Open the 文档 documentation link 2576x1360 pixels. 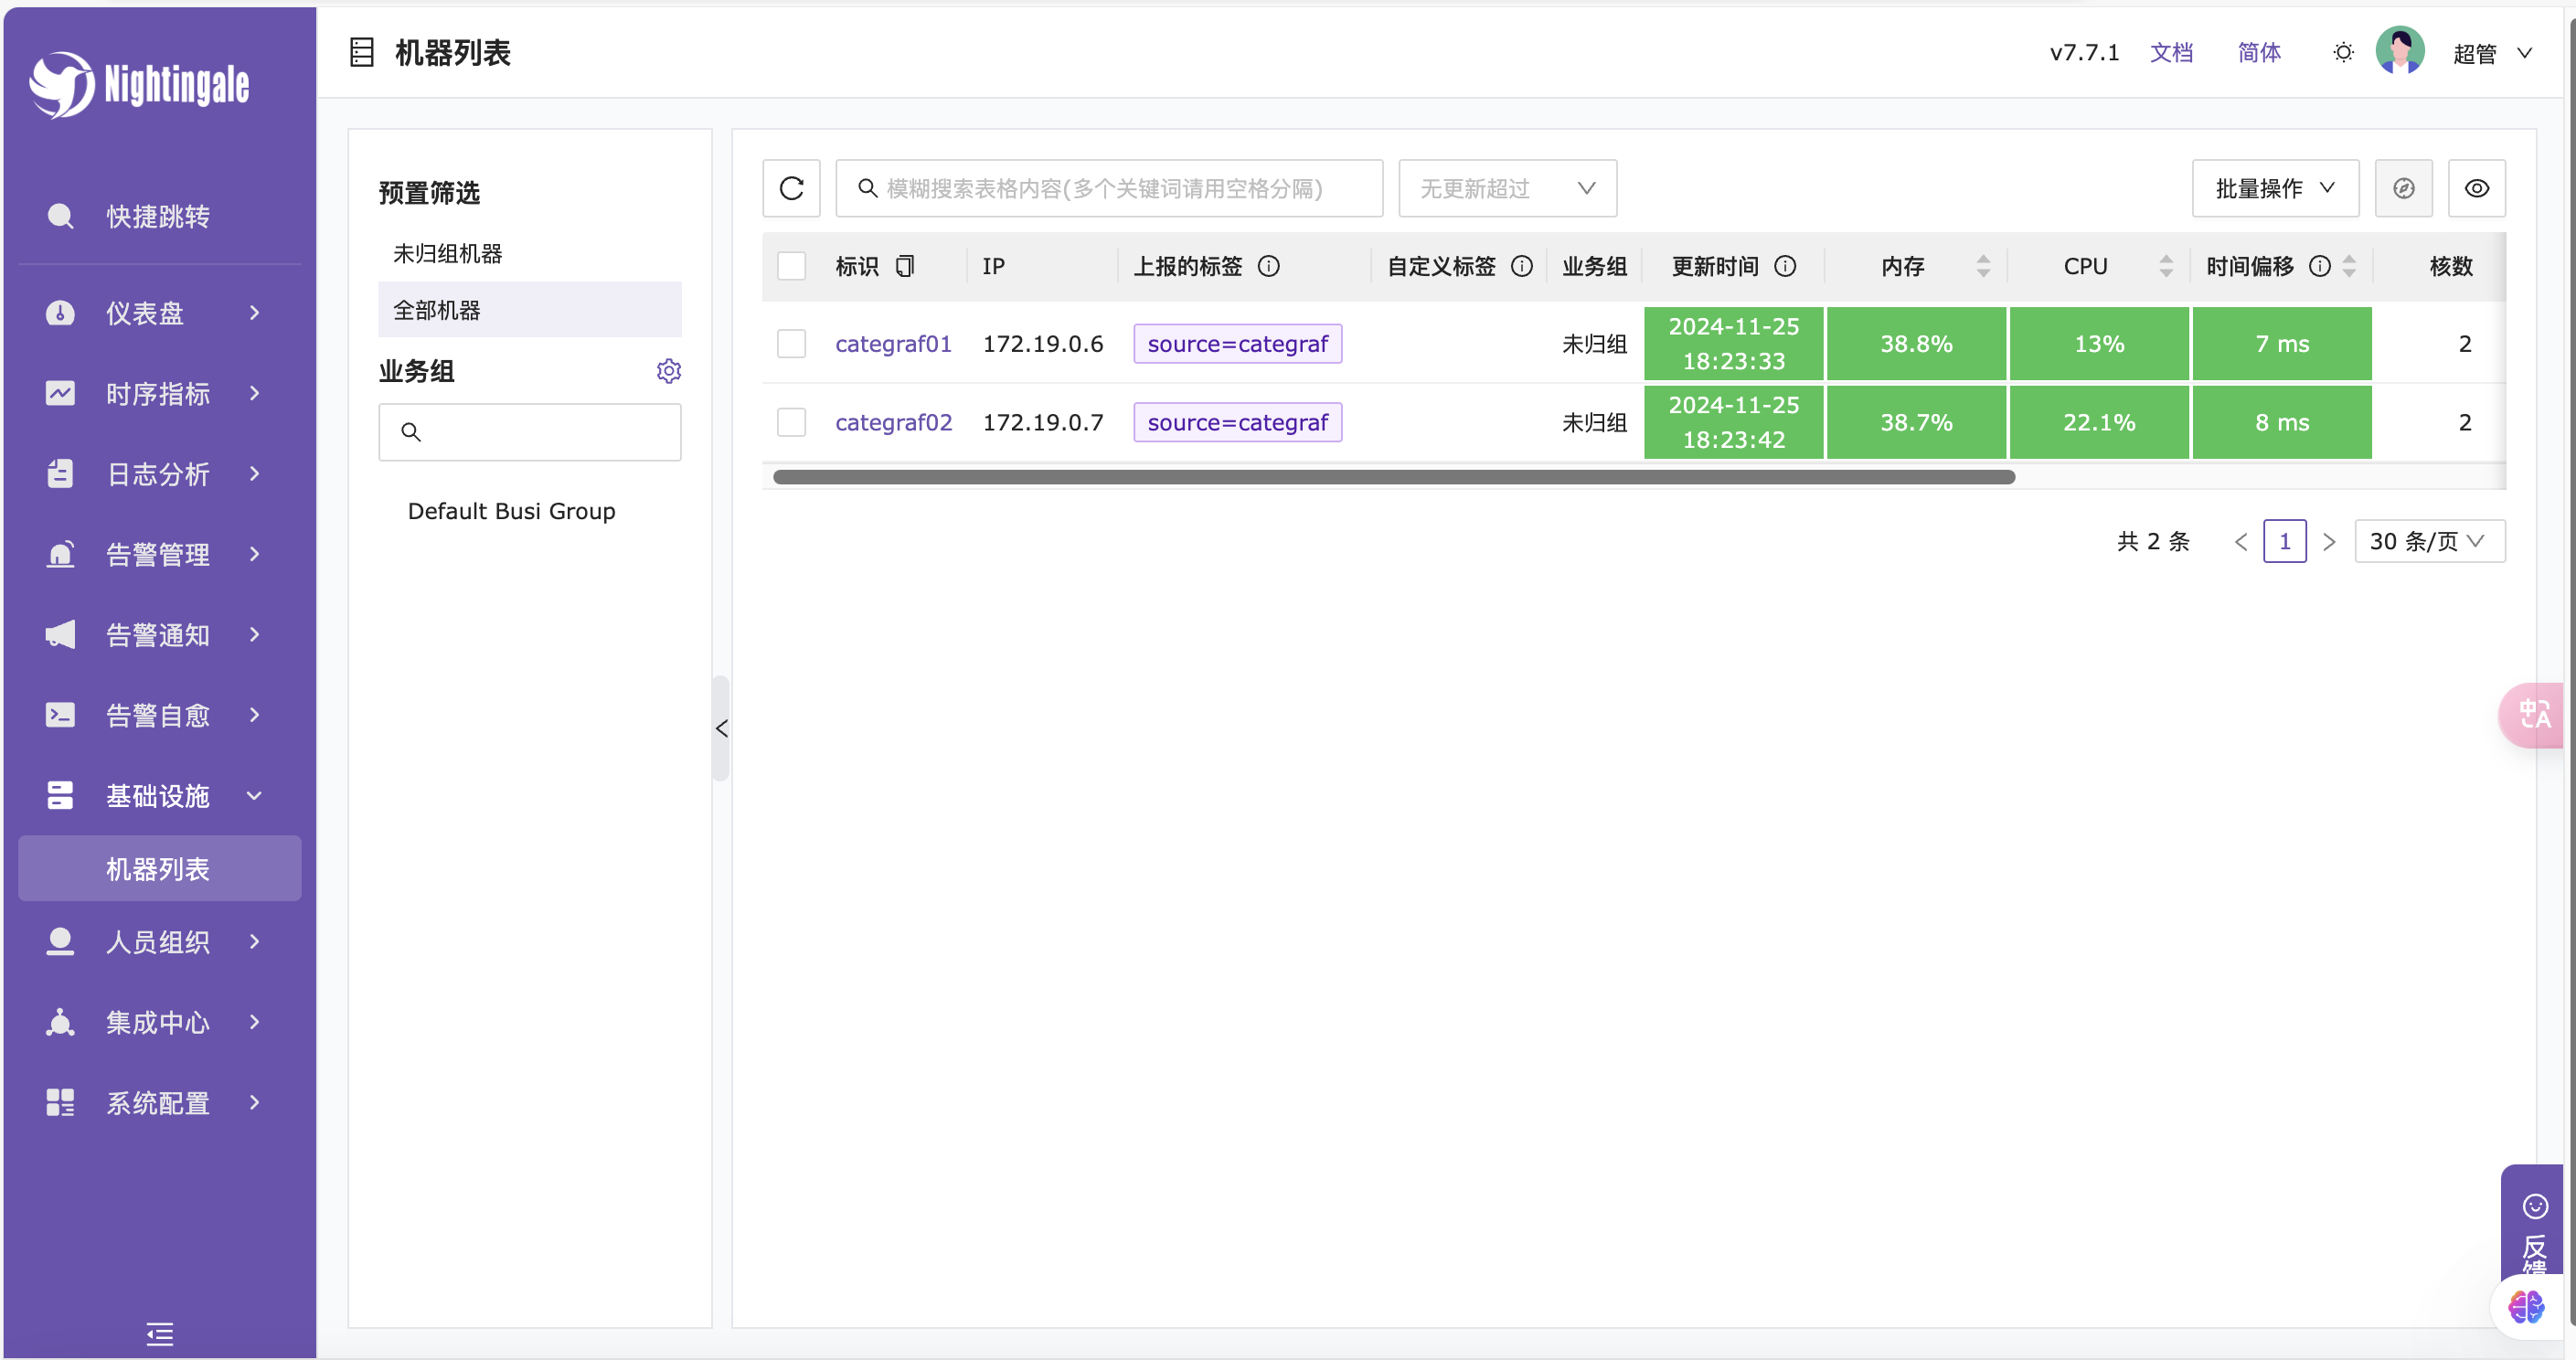coord(2171,53)
